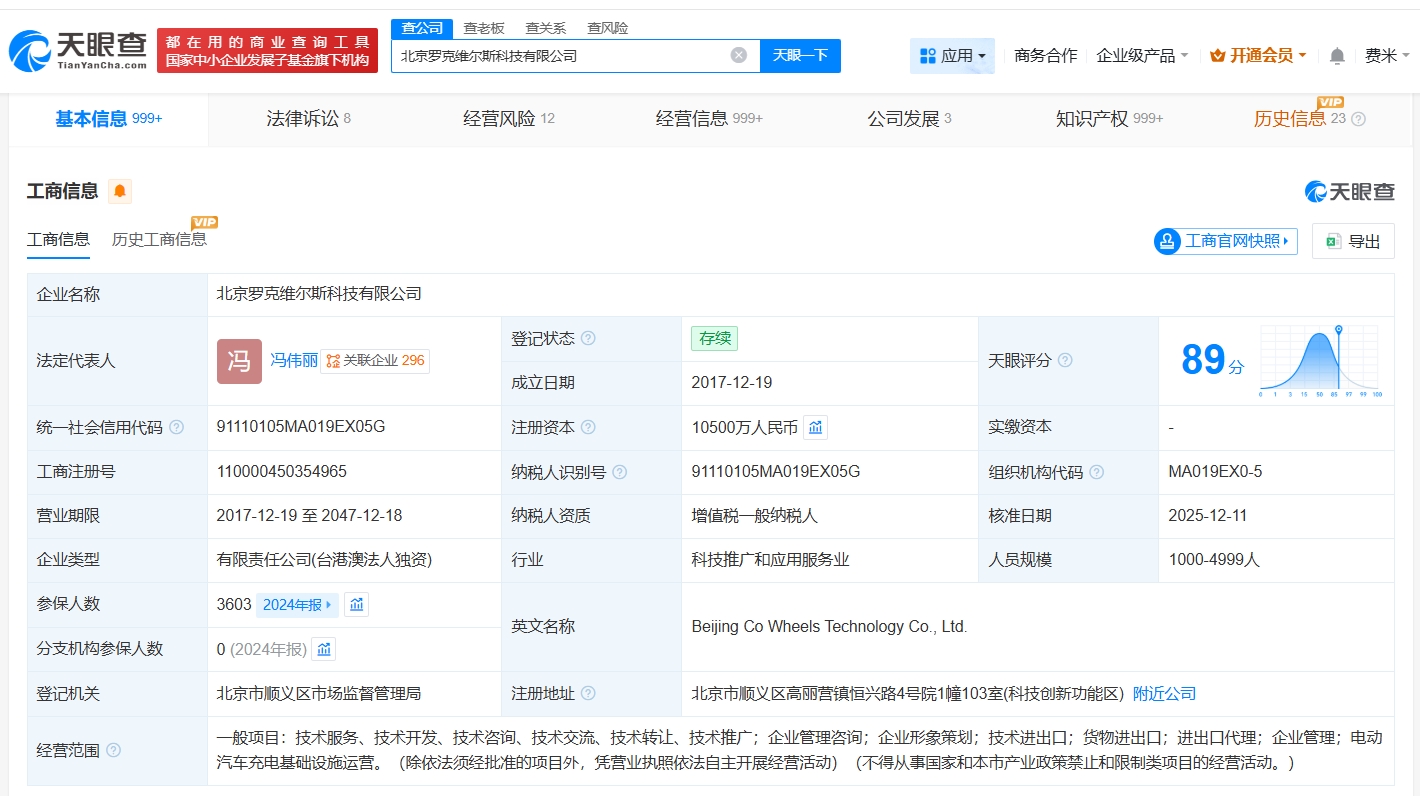Click the orange alert bell beside 工商信息
The image size is (1420, 796).
point(120,191)
